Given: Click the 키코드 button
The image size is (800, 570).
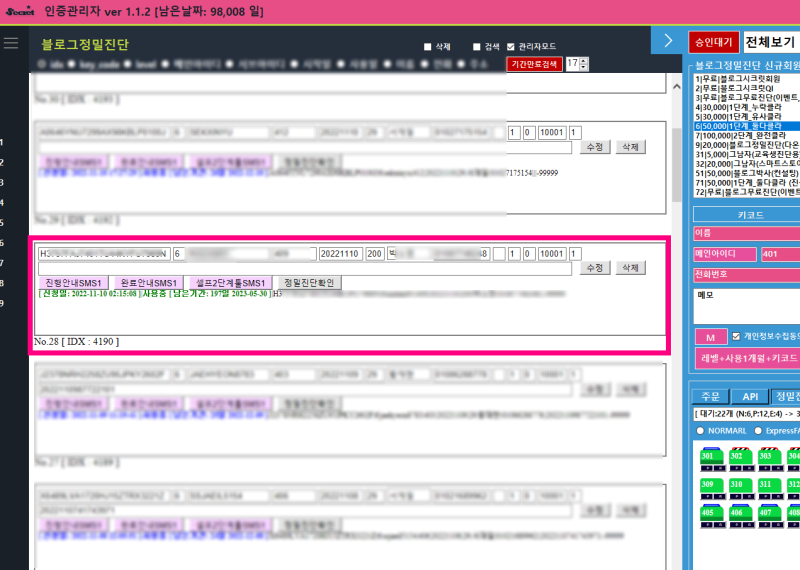Looking at the screenshot, I should click(x=746, y=215).
